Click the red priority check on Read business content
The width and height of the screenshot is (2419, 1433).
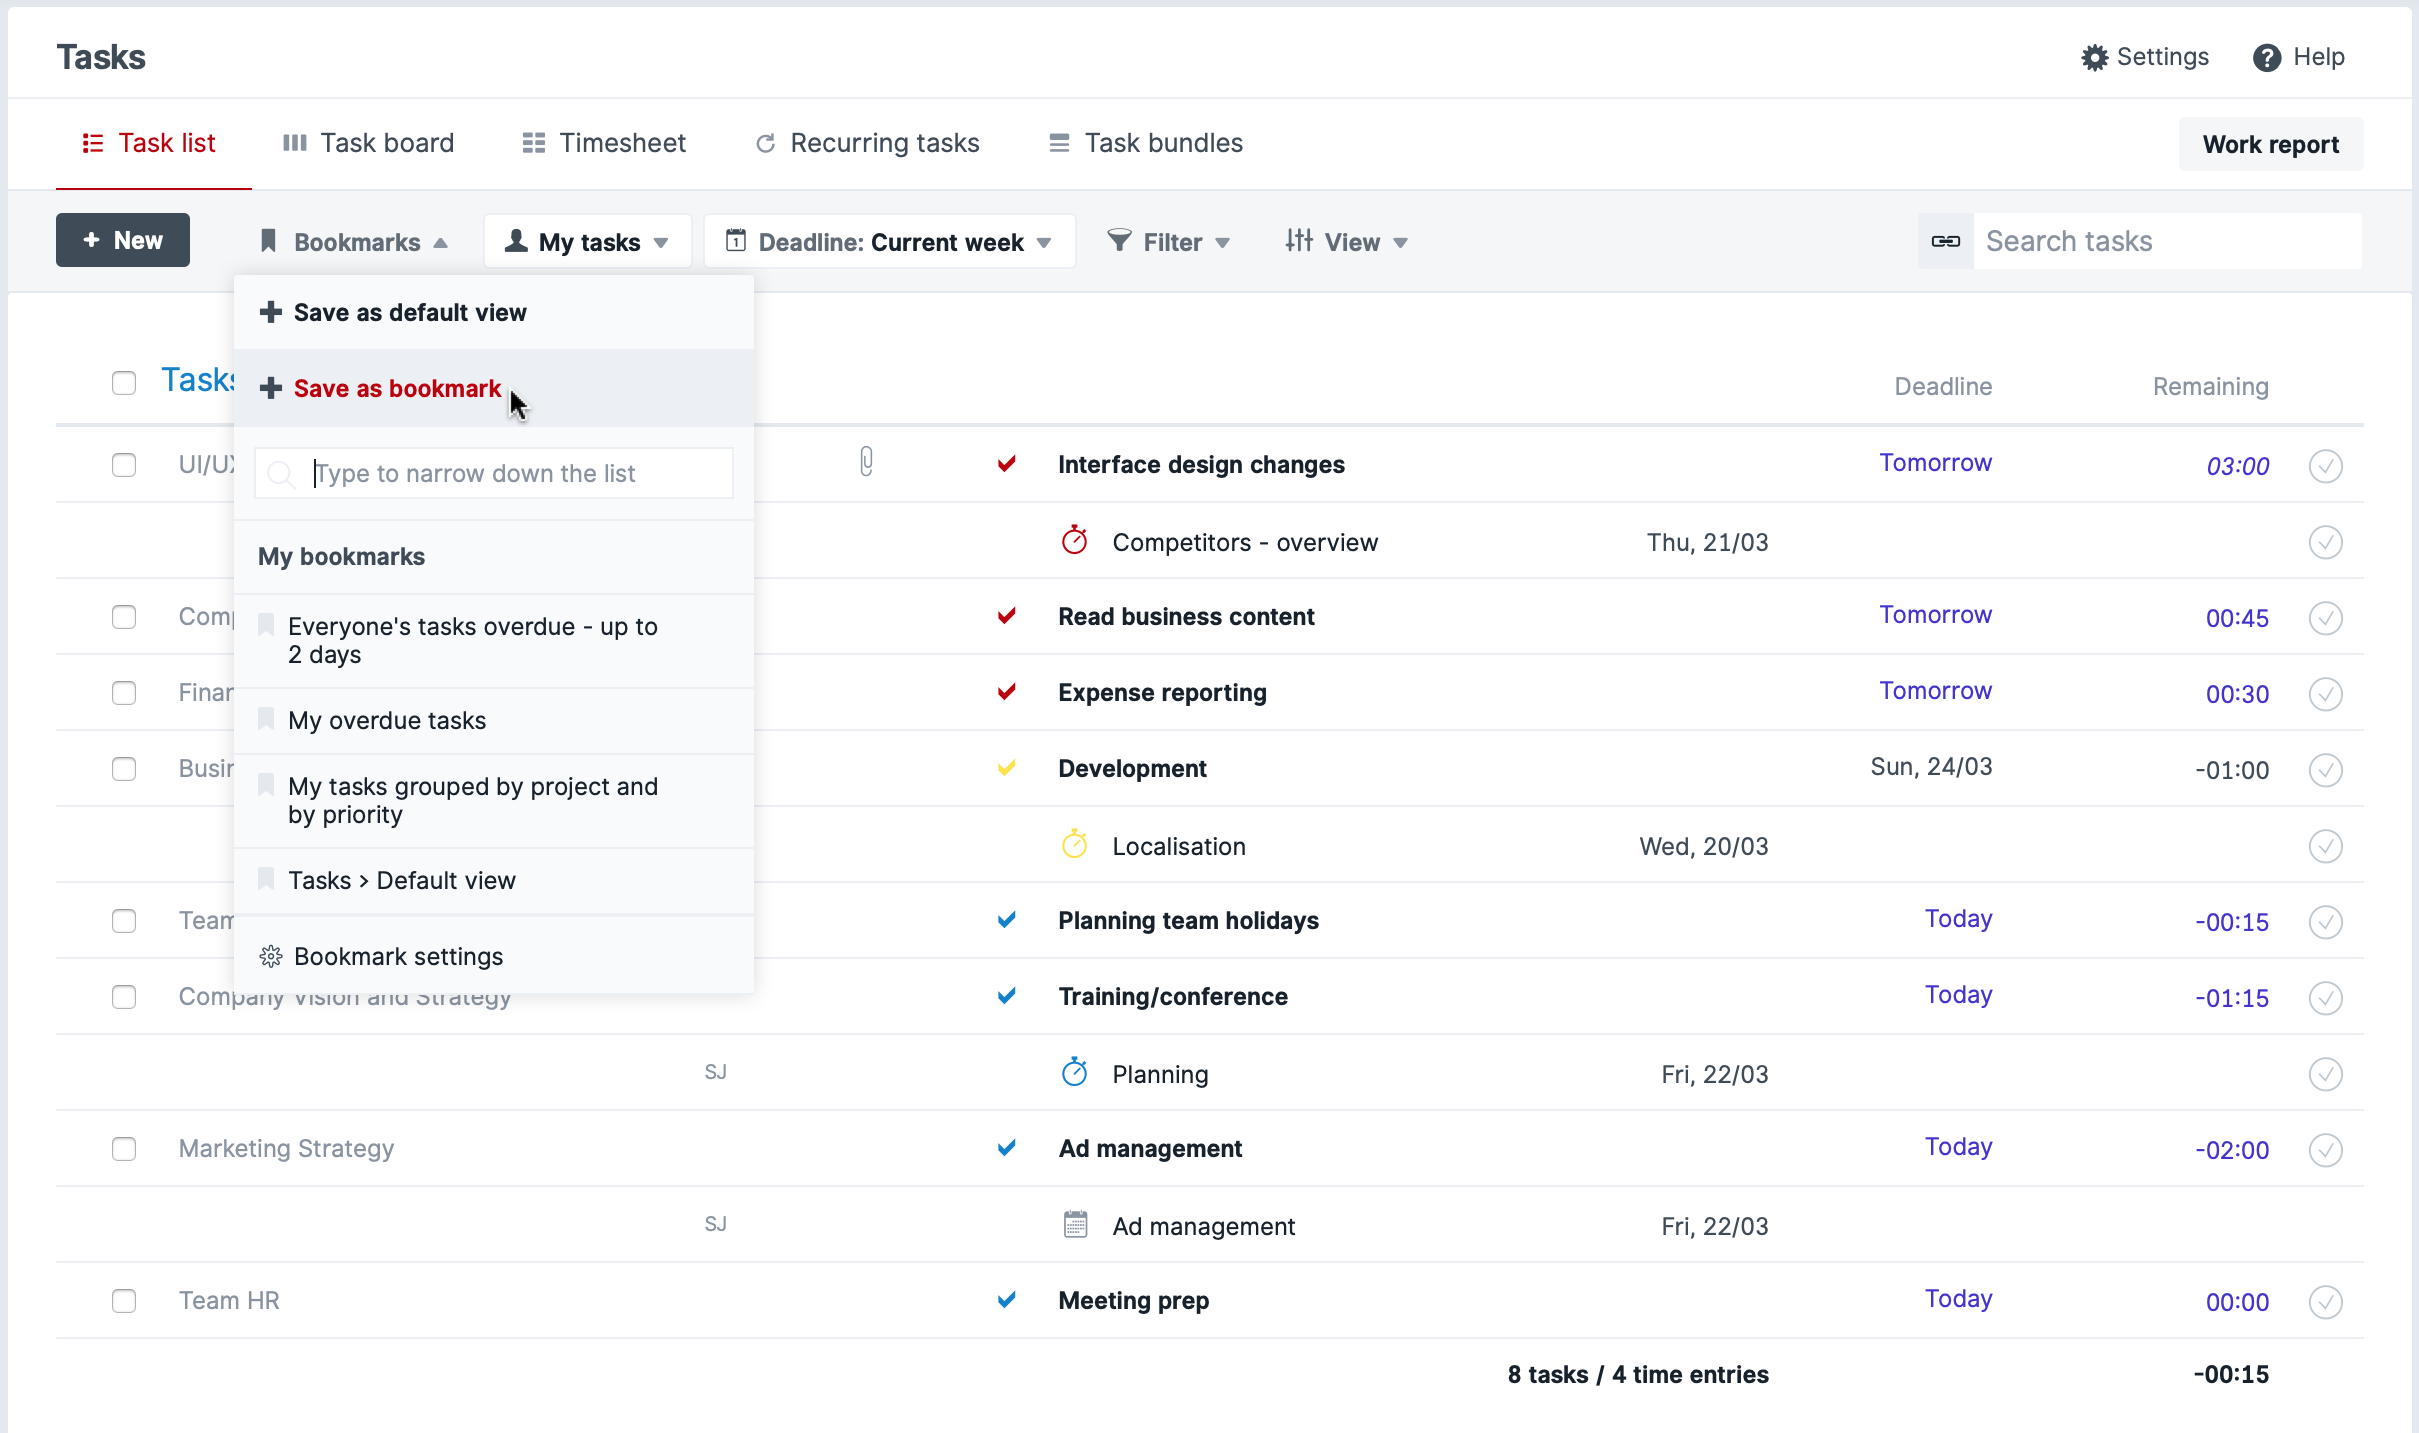(1006, 615)
